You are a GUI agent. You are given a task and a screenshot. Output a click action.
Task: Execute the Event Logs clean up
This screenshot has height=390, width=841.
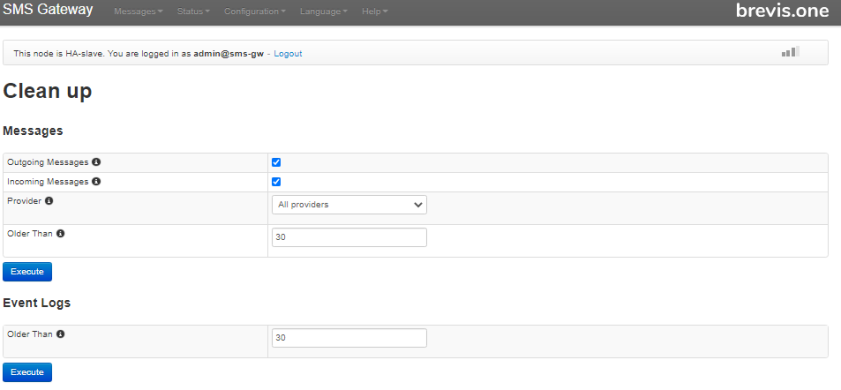pyautogui.click(x=27, y=372)
